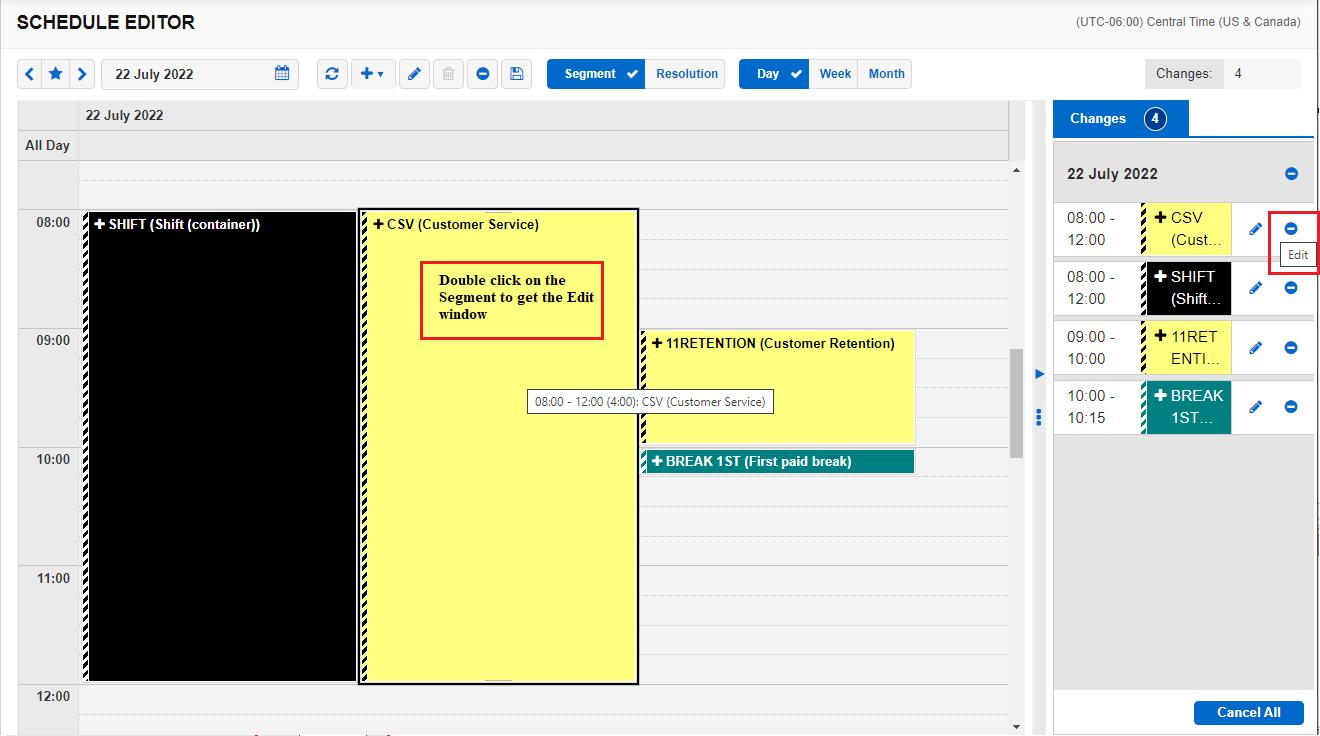The height and width of the screenshot is (736, 1320).
Task: Edit the CSV change entry with its pencil icon
Action: pos(1254,228)
